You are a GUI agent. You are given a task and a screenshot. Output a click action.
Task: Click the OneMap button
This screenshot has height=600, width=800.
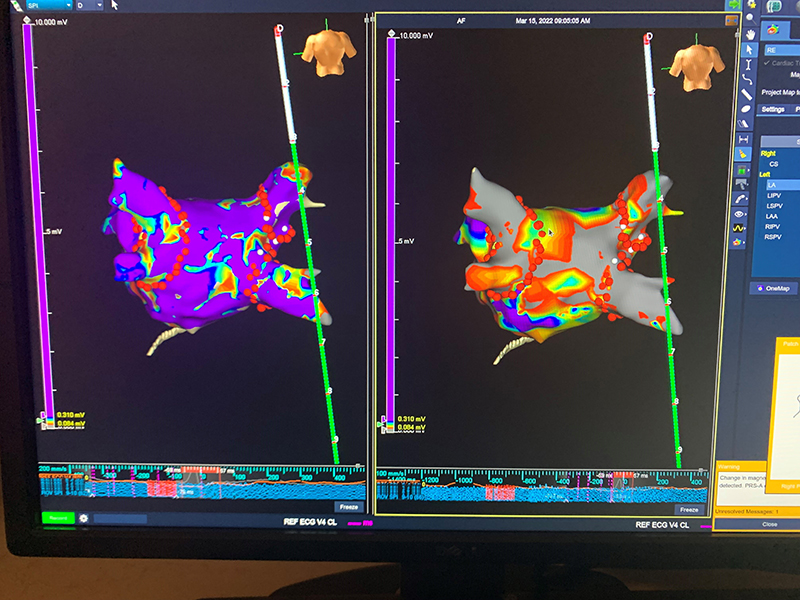(x=773, y=289)
